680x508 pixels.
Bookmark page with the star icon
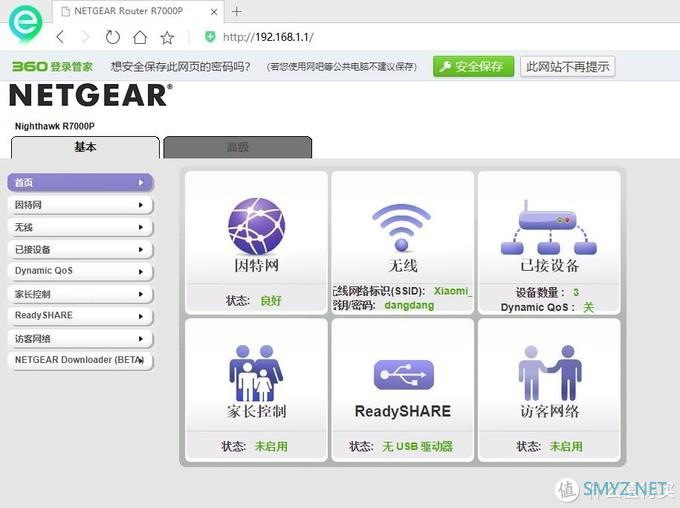167,38
